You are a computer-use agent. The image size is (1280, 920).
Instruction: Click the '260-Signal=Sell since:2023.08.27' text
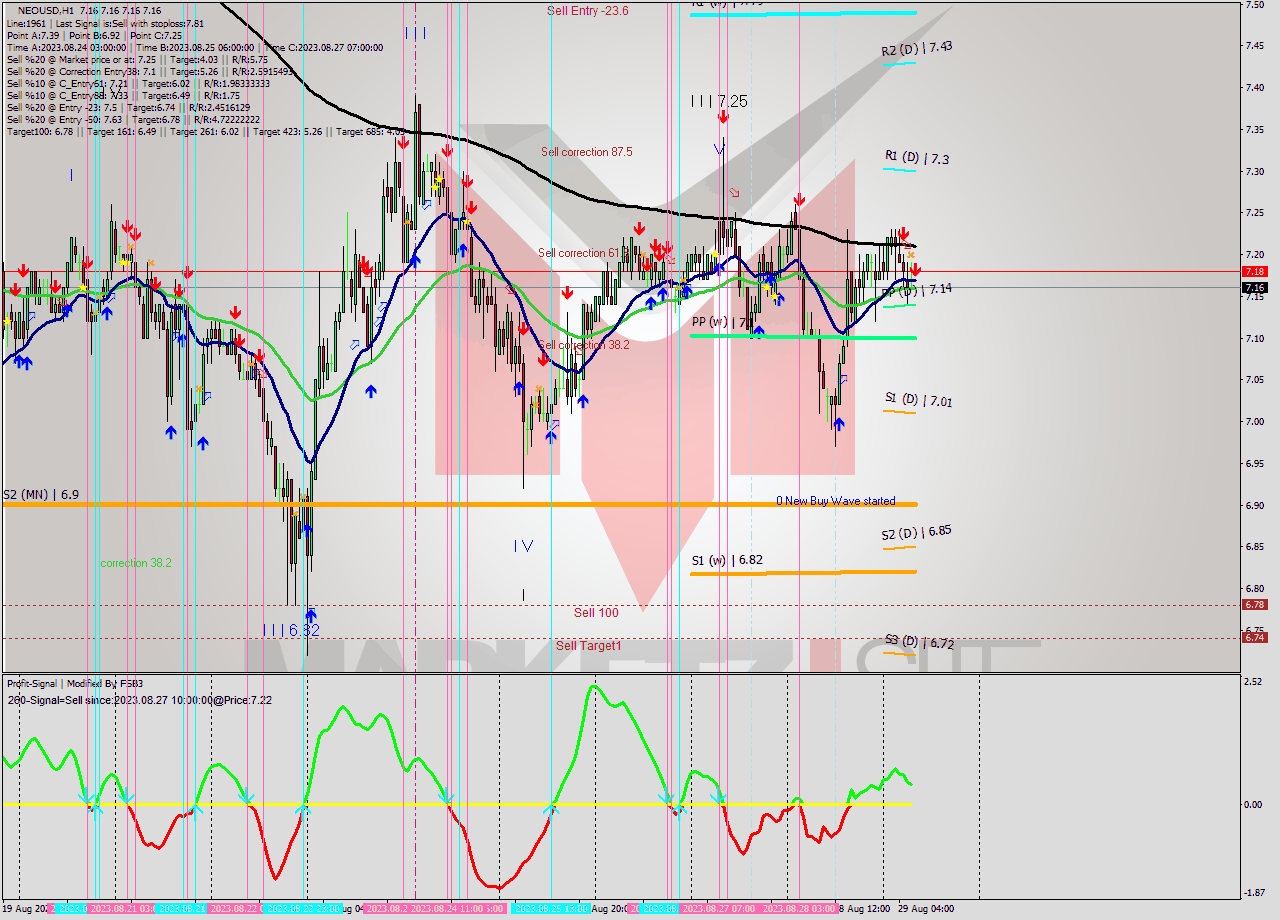point(139,700)
